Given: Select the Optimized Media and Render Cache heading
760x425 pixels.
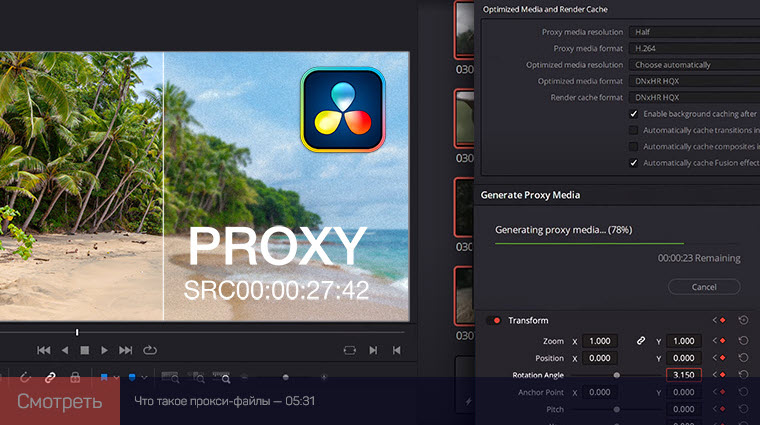Looking at the screenshot, I should pos(545,9).
